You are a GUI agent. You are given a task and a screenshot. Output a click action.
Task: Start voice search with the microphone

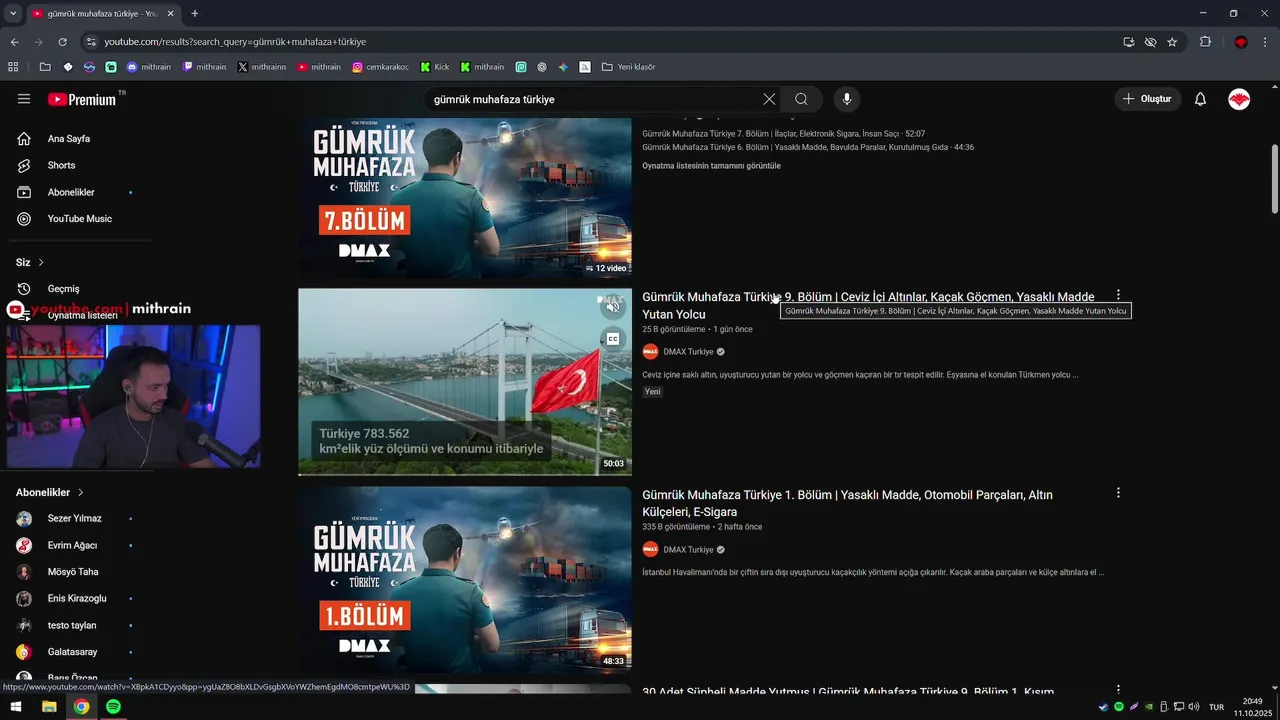pos(847,99)
